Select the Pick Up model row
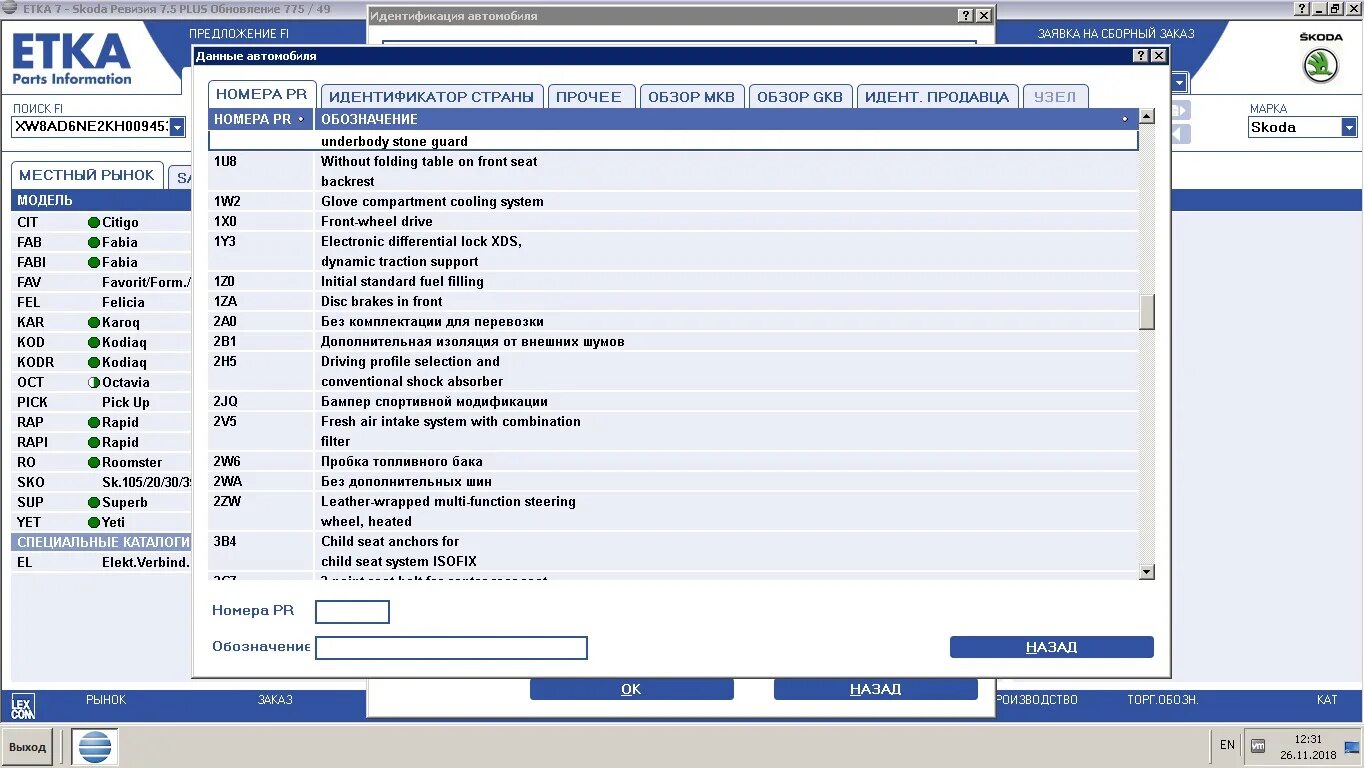 pos(101,402)
